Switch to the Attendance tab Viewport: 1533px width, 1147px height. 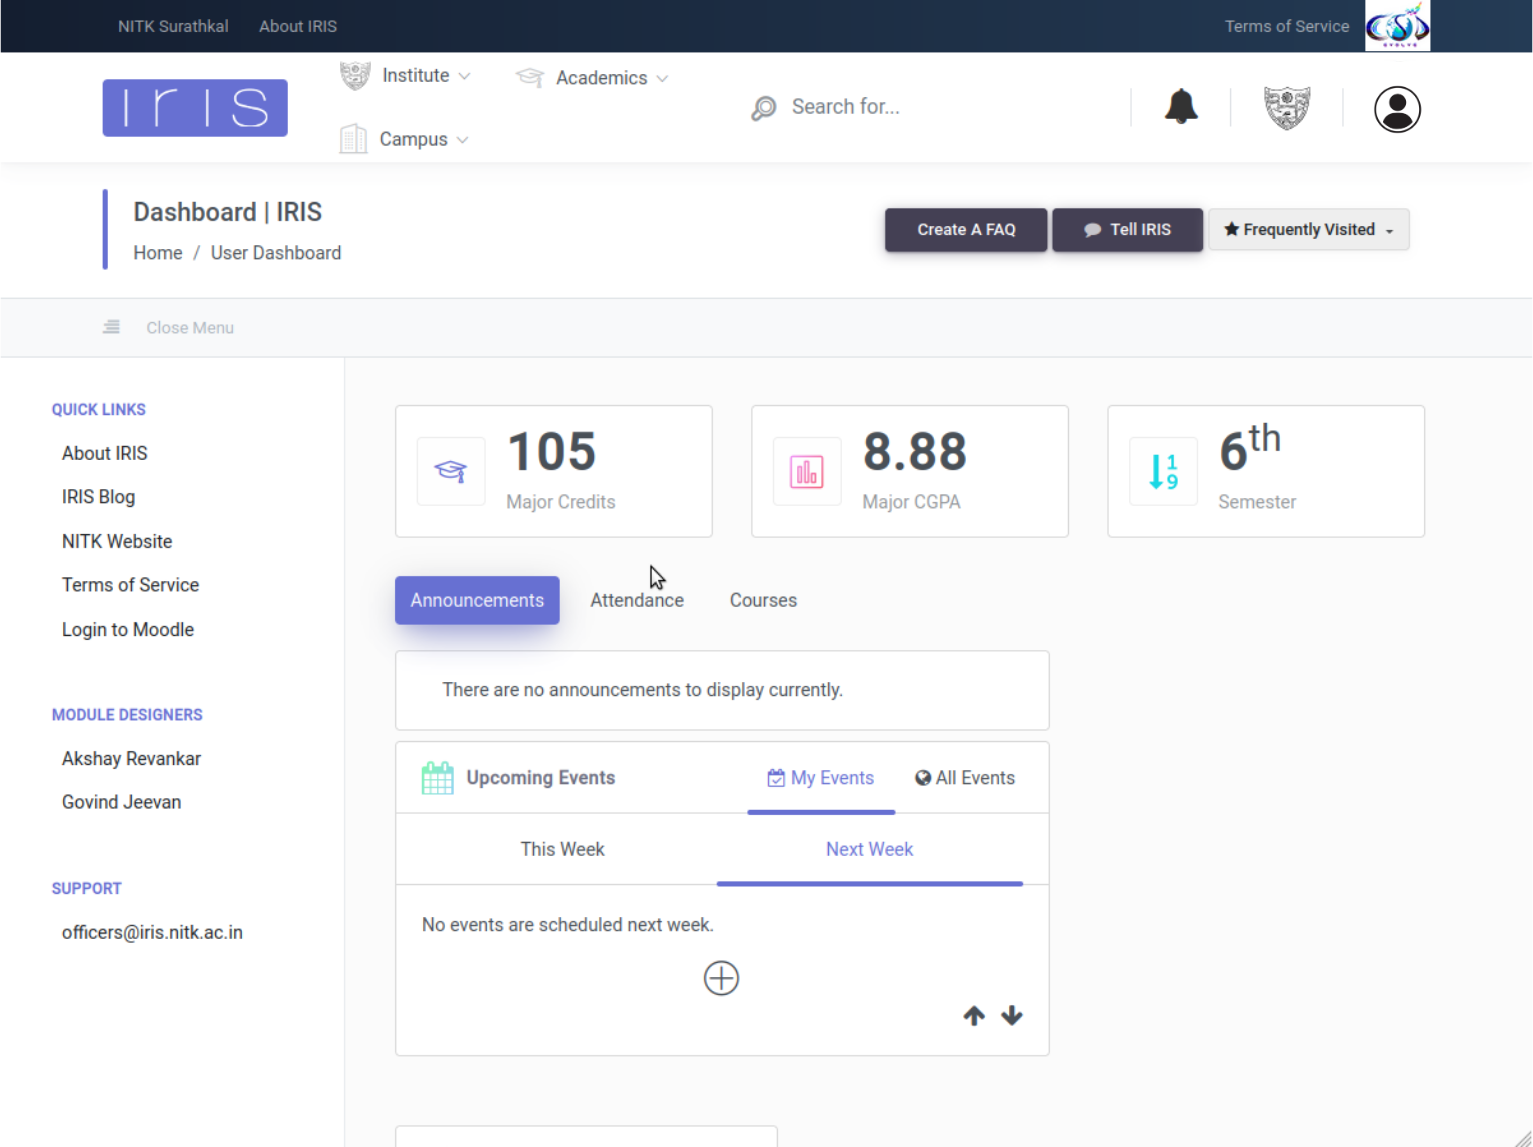tap(637, 600)
